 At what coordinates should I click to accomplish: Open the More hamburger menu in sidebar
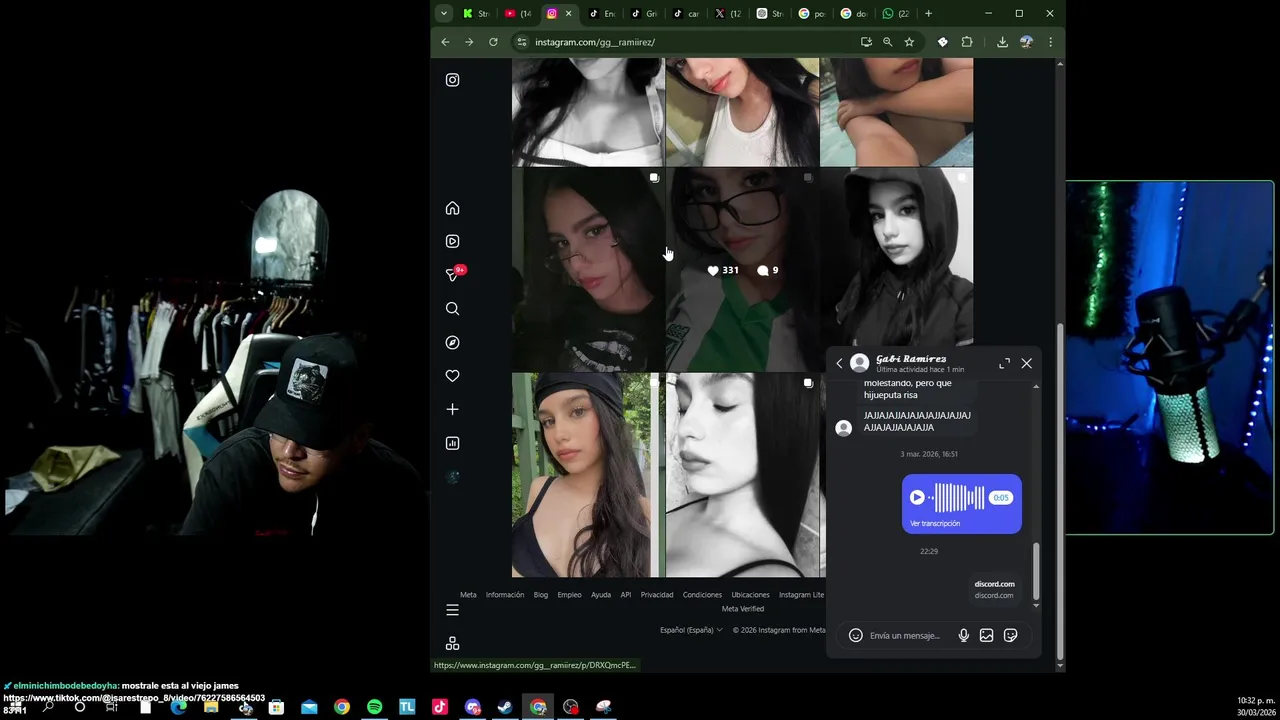[452, 610]
